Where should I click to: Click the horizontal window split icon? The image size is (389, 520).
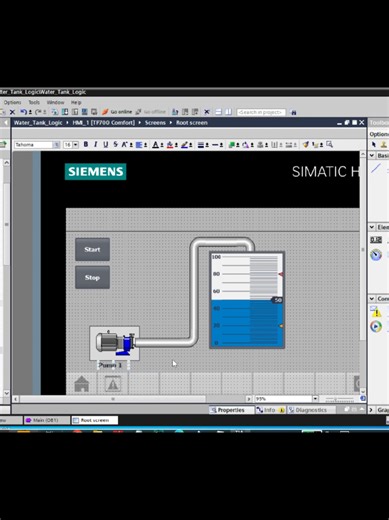[218, 112]
